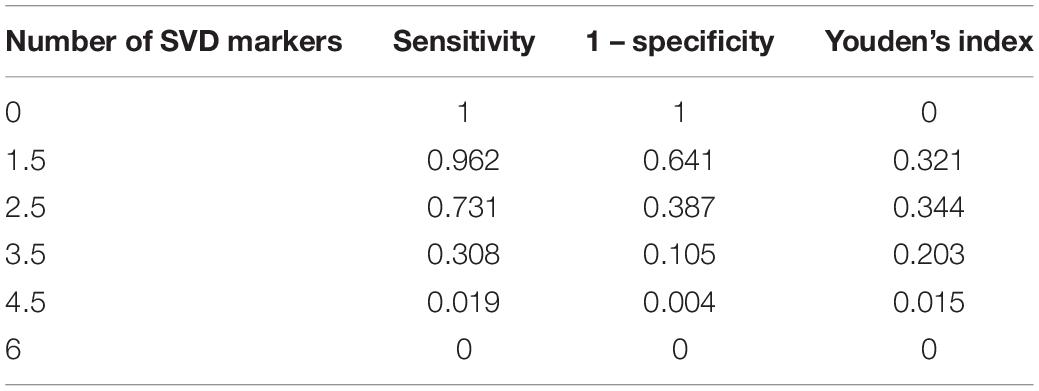Screen dimensions: 1039x391
Task: Click the row label 1.5
Action: (x=25, y=161)
